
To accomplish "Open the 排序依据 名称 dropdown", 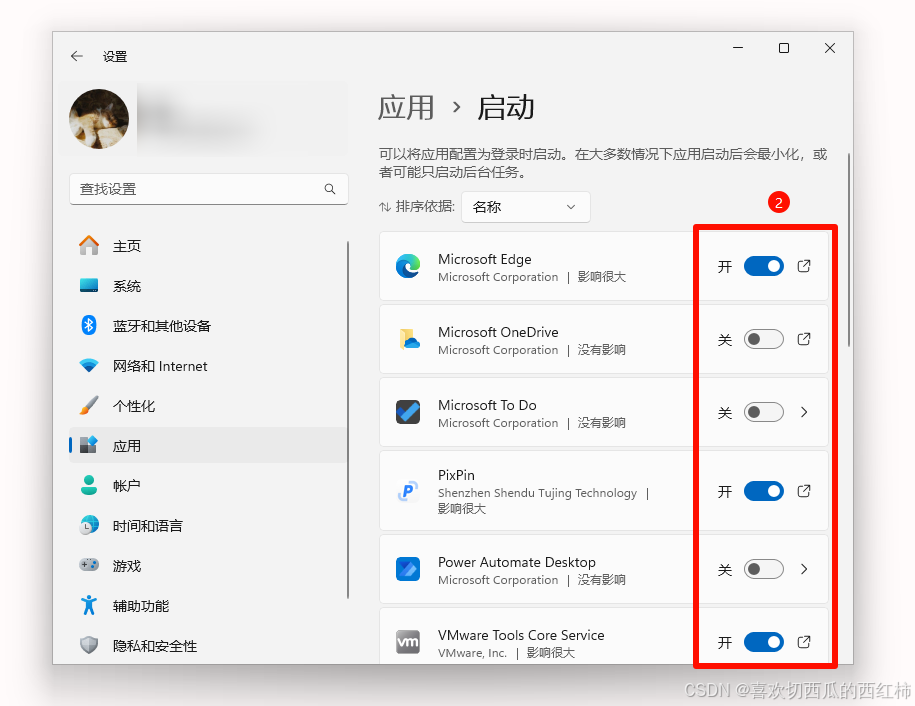I will 525,207.
